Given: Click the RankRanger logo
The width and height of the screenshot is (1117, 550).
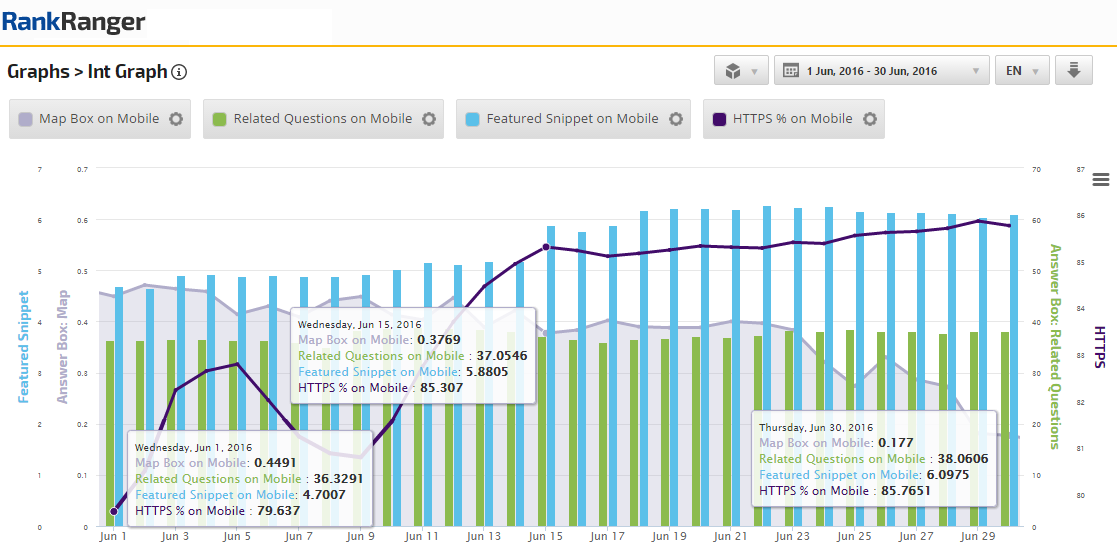Looking at the screenshot, I should [x=74, y=22].
